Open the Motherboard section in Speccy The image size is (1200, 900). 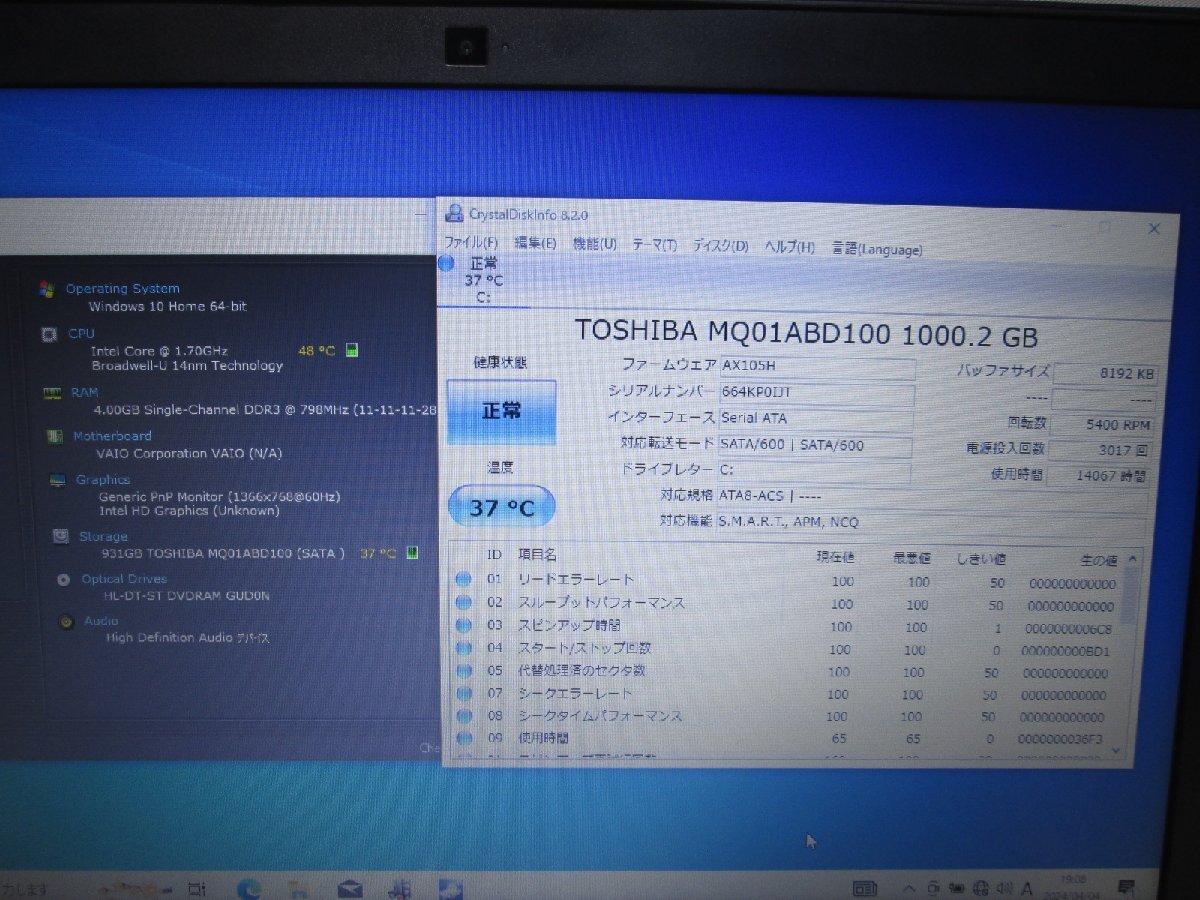point(112,436)
